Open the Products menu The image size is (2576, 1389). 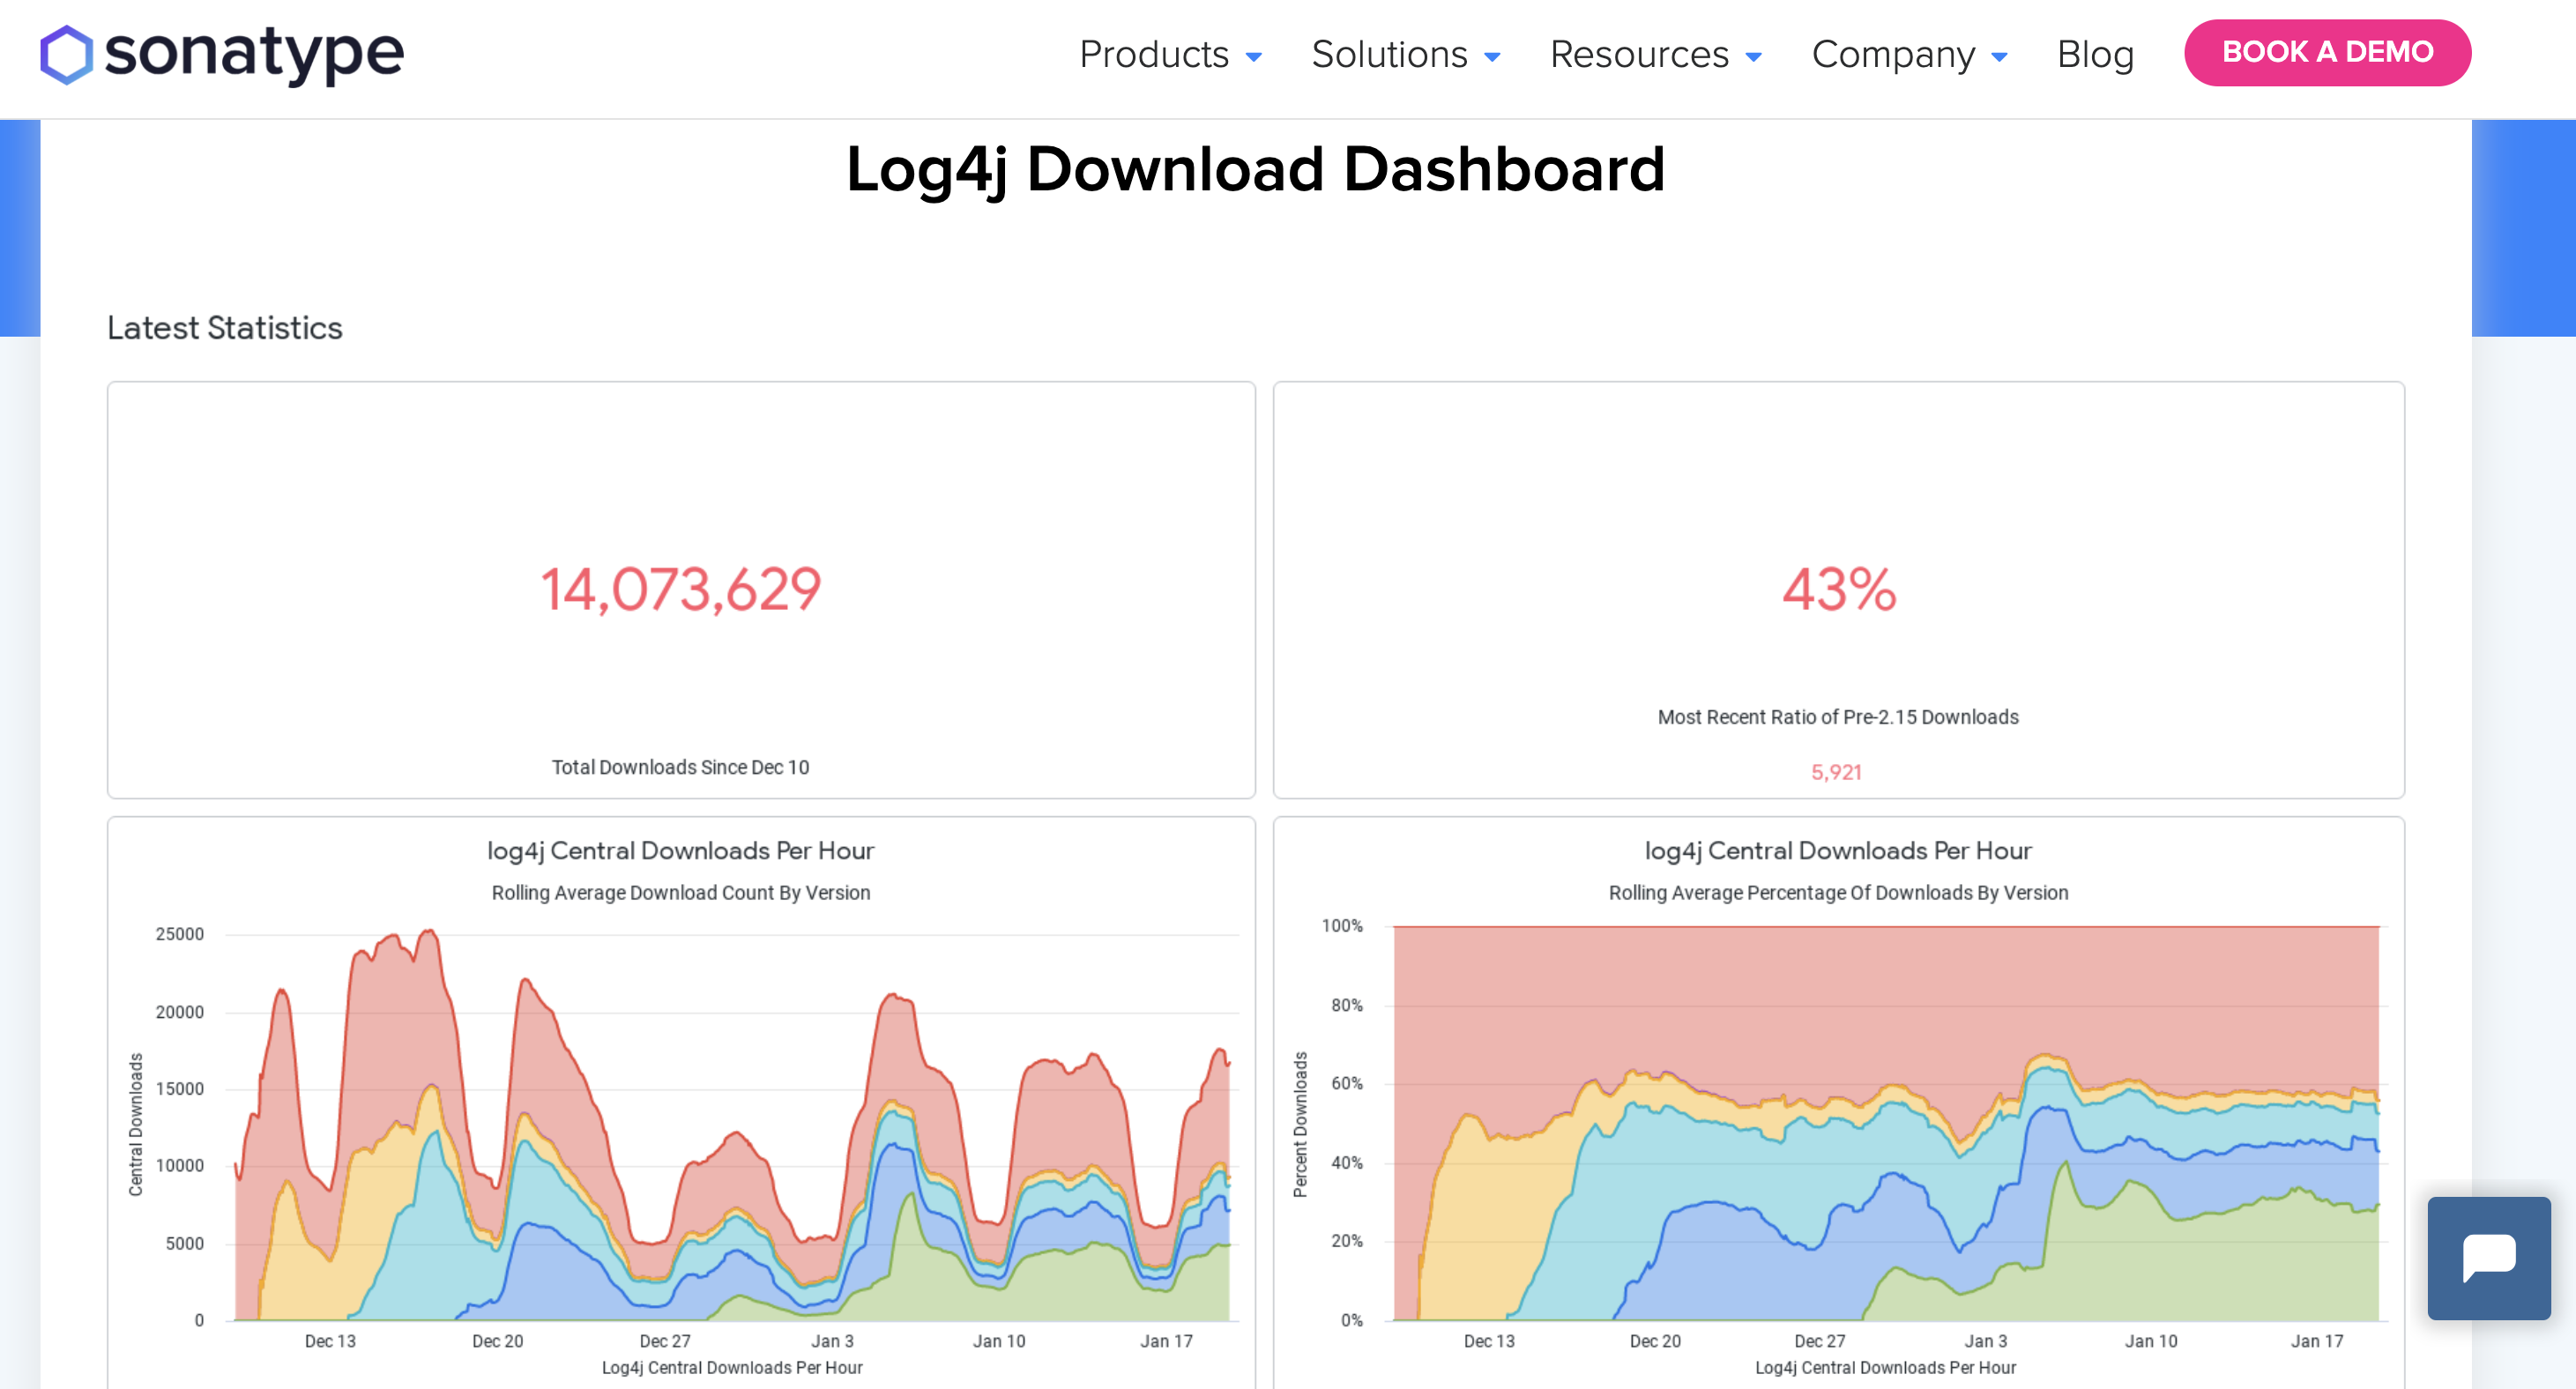point(1153,54)
